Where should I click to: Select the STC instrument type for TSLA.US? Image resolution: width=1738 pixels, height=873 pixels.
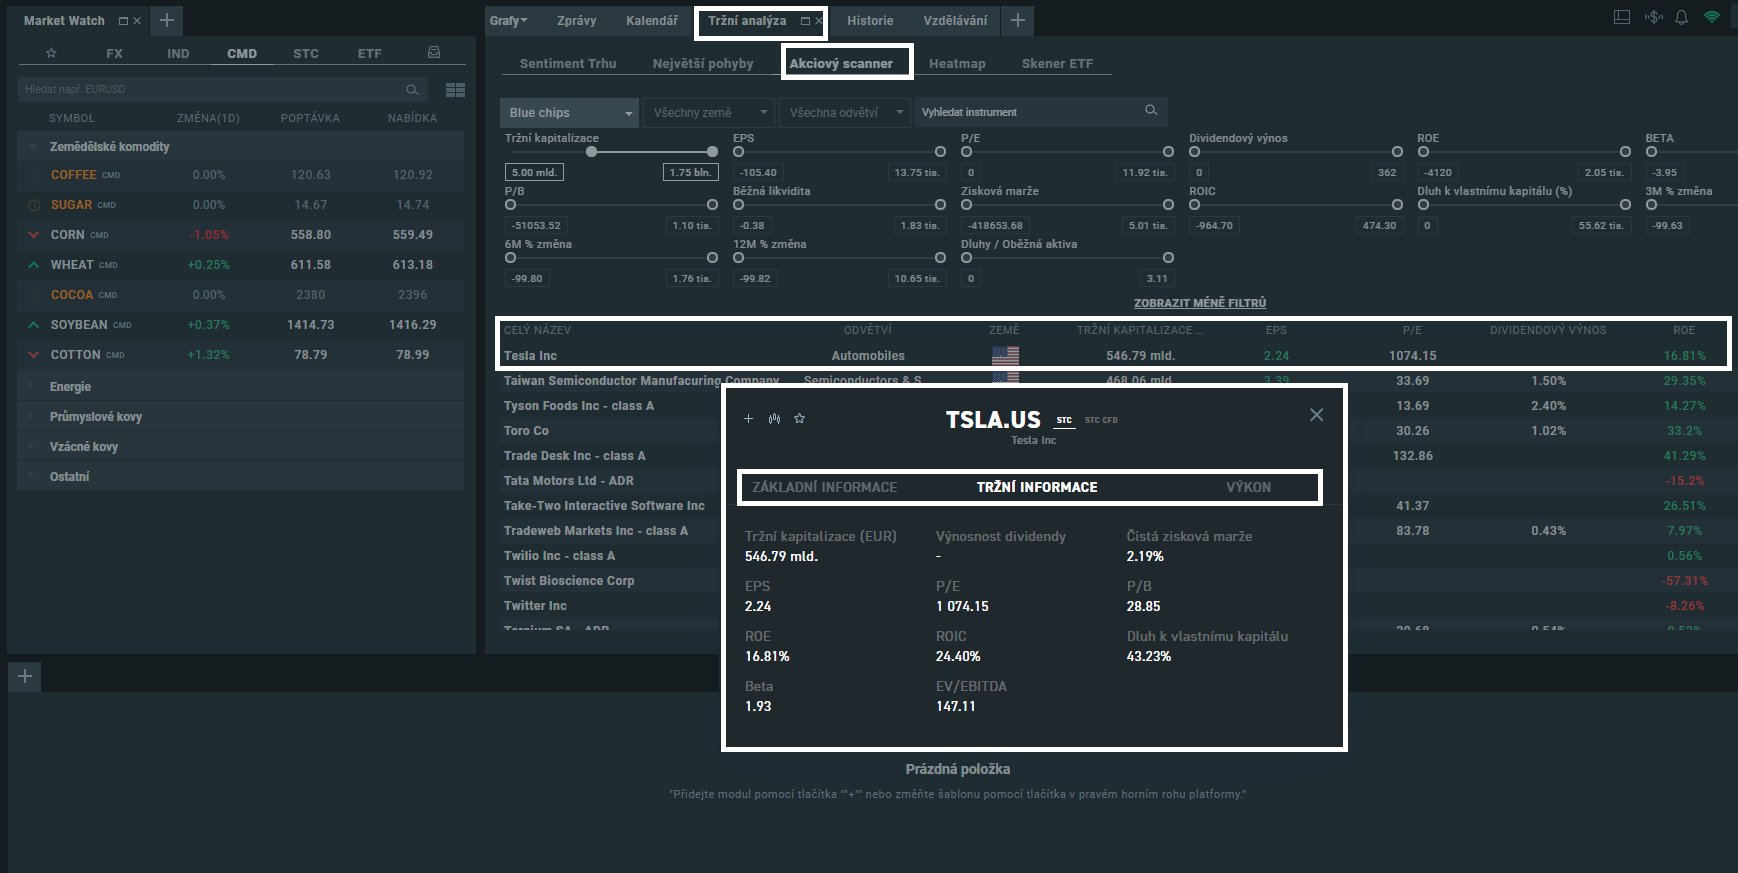click(1064, 421)
